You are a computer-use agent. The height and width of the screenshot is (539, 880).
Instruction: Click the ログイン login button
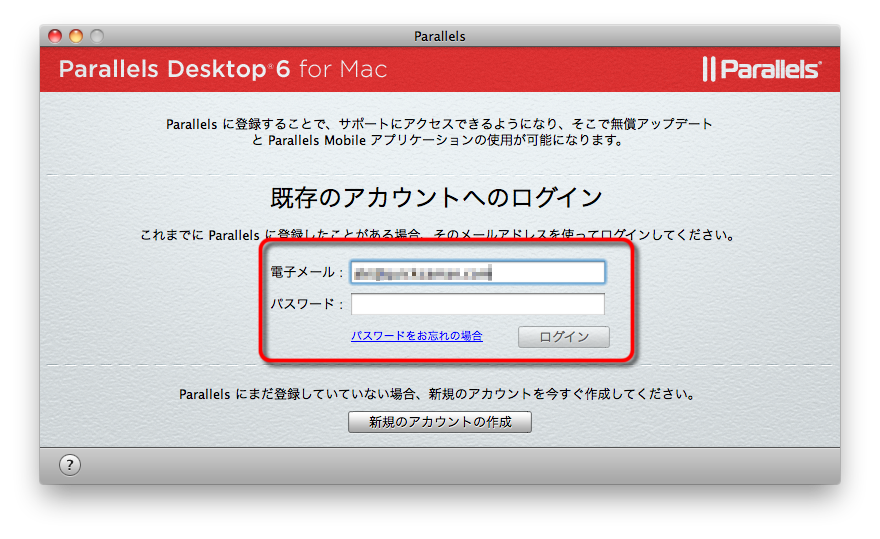(563, 337)
